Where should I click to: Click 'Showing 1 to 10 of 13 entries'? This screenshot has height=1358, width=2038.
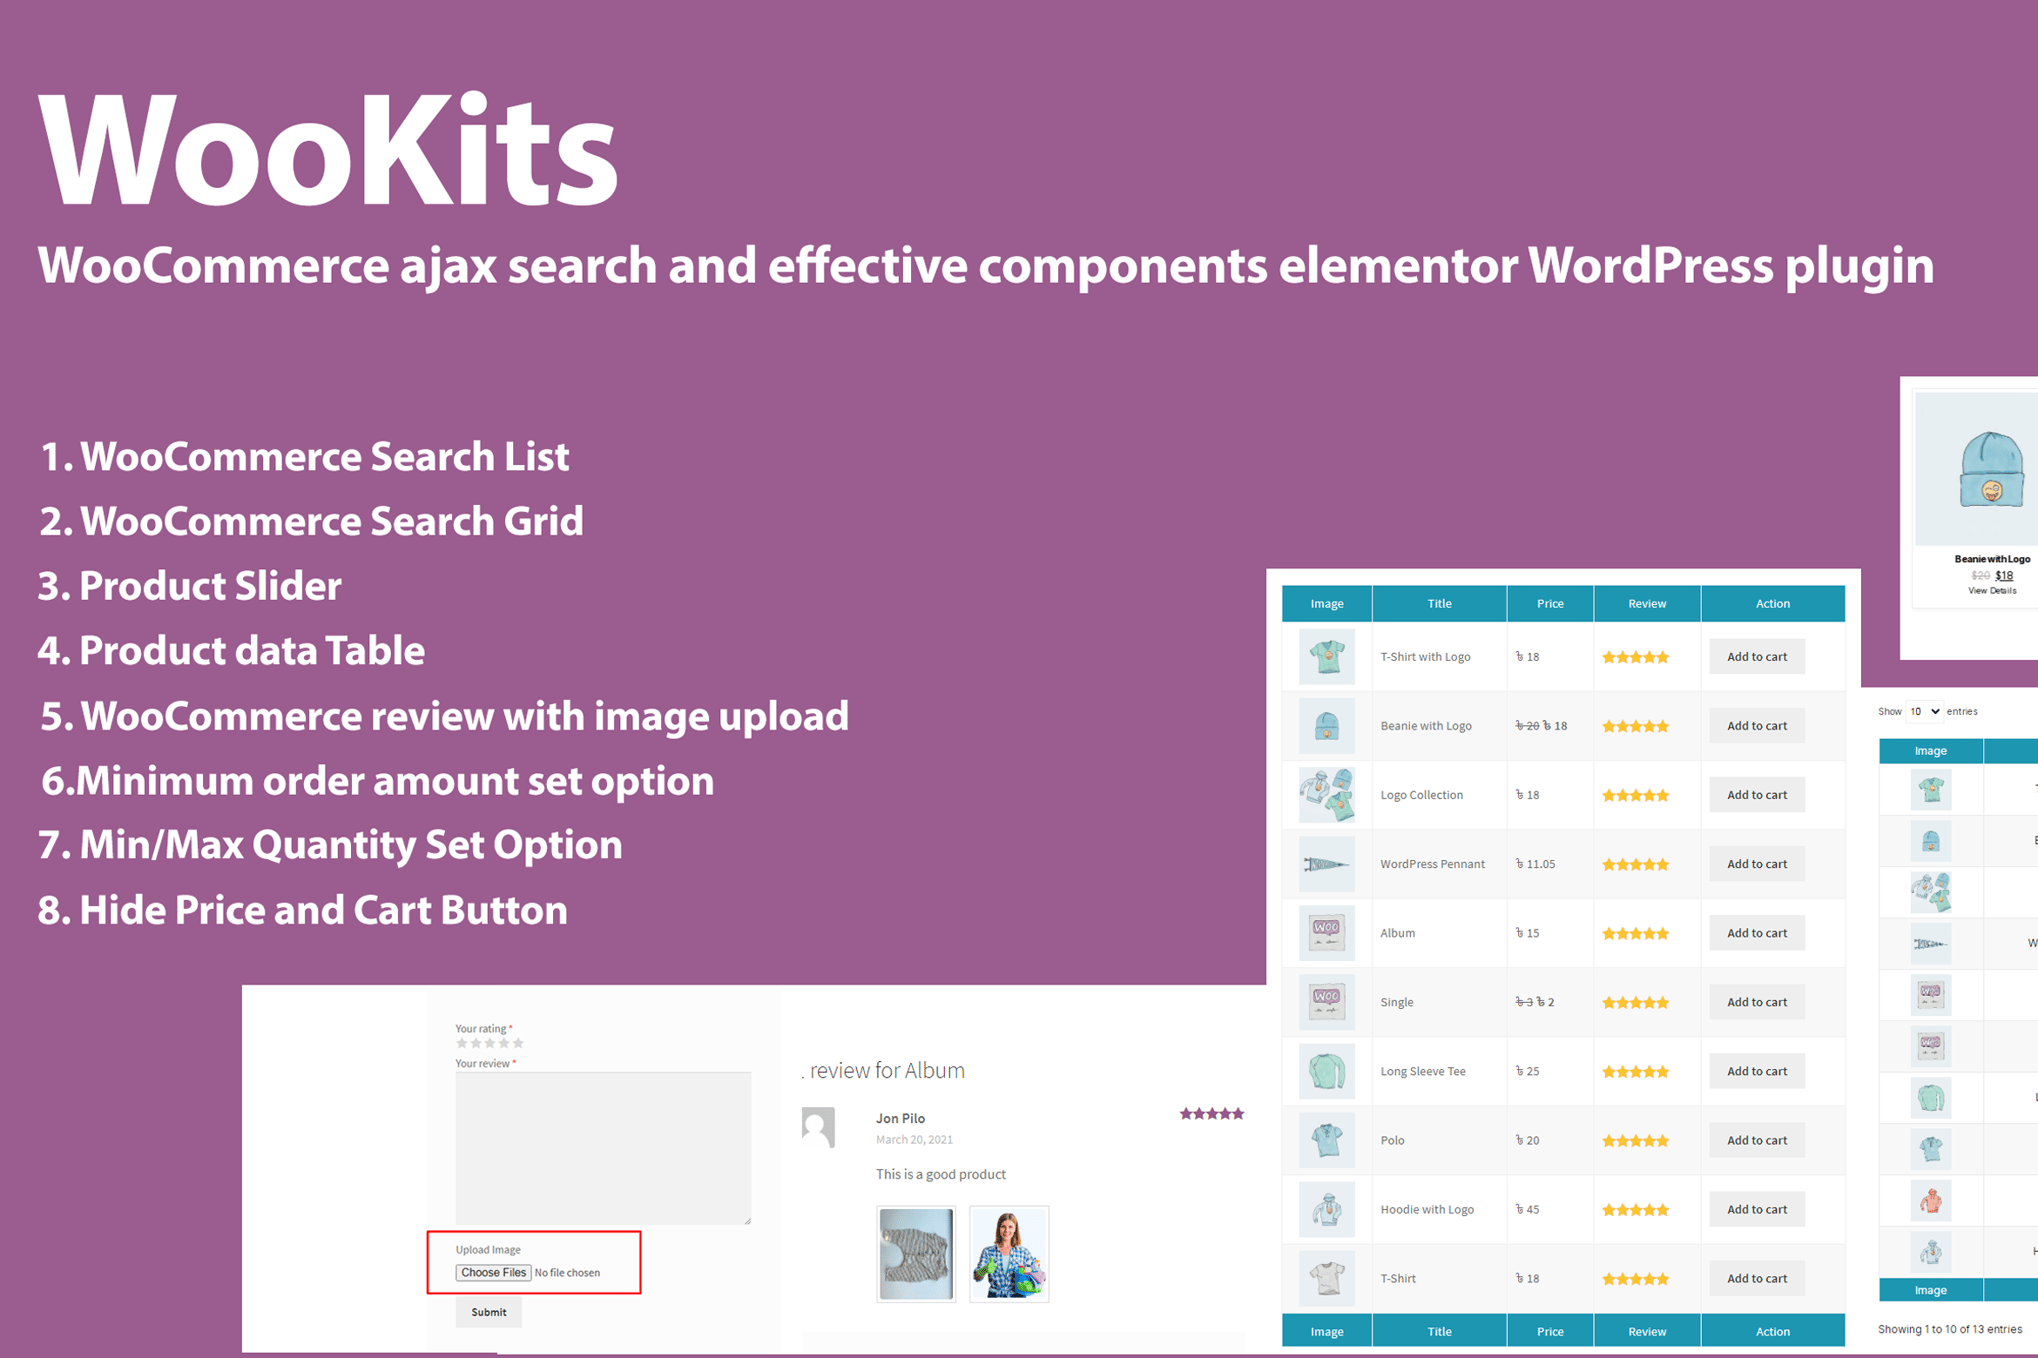coord(1949,1329)
